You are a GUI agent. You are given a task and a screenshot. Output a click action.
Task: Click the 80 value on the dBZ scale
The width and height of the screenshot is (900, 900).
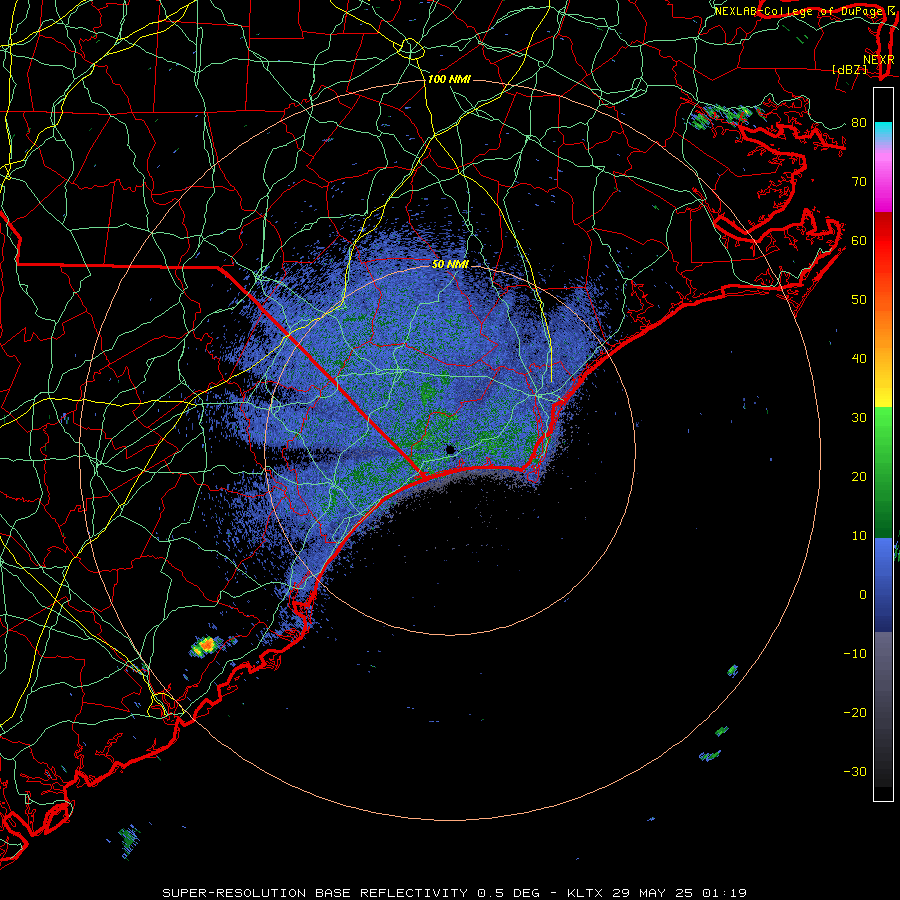pos(859,123)
